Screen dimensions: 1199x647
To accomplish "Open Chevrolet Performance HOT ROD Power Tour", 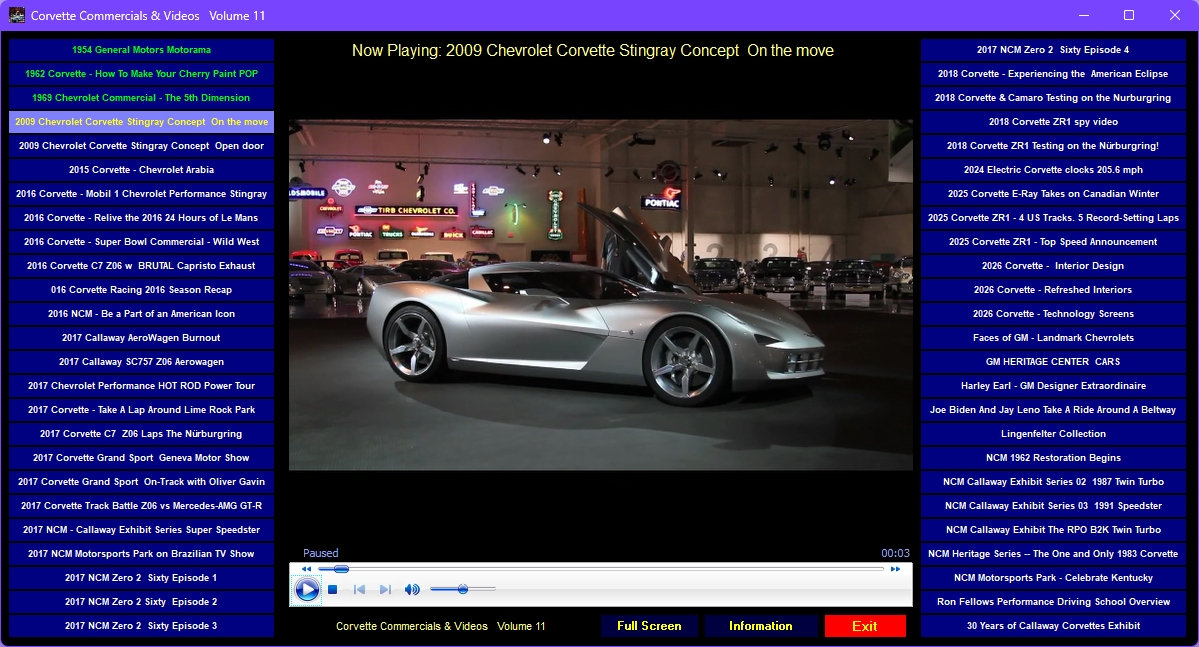I will [x=141, y=385].
